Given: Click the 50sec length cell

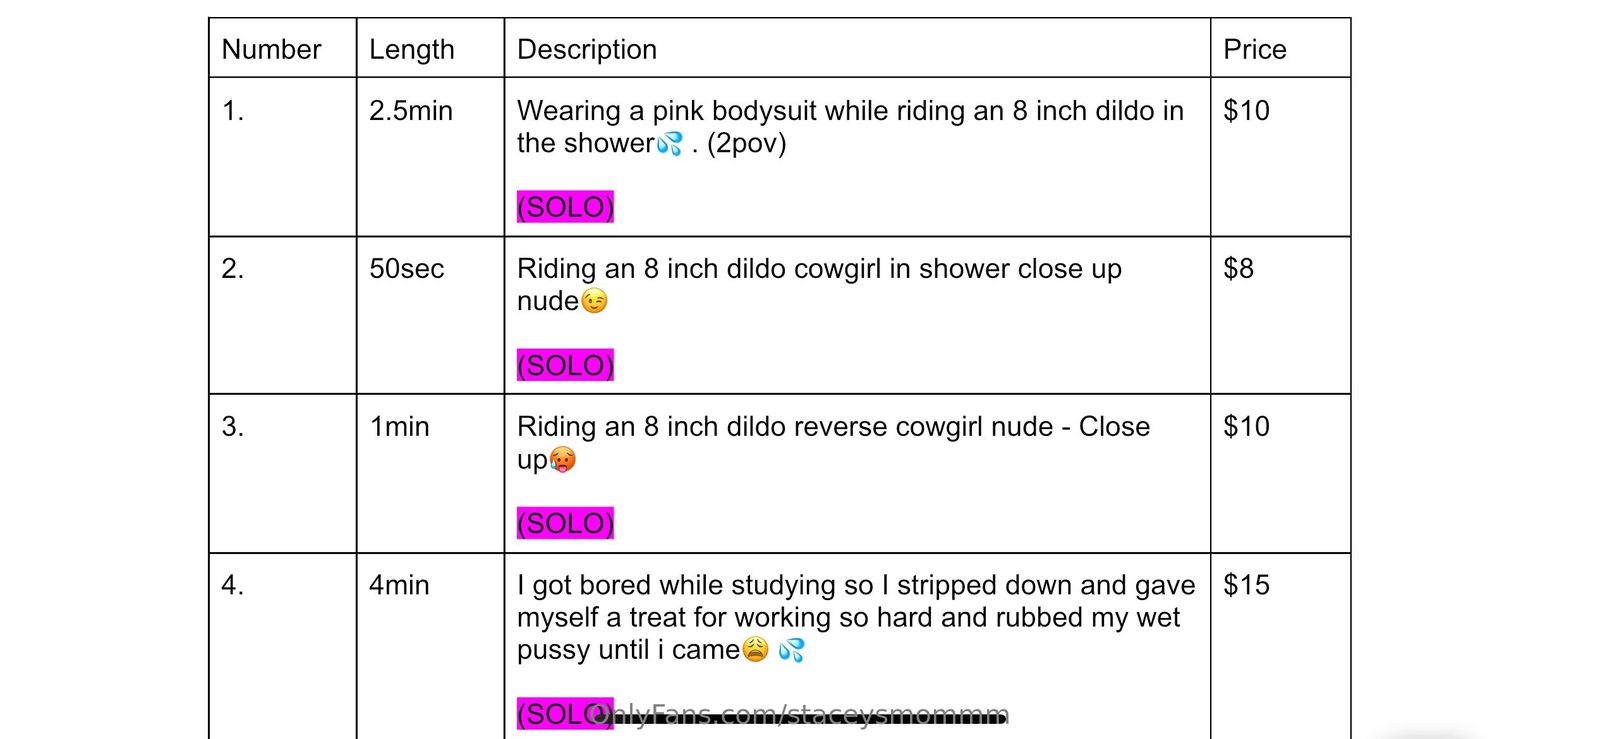Looking at the screenshot, I should pos(406,269).
